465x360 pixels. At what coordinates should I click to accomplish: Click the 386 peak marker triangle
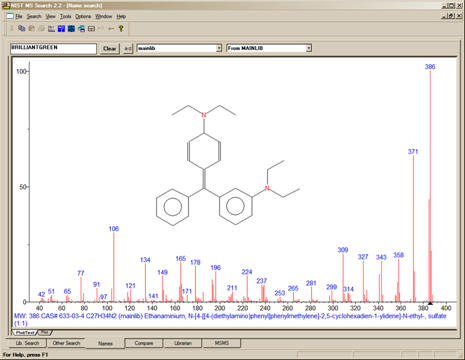click(x=430, y=303)
